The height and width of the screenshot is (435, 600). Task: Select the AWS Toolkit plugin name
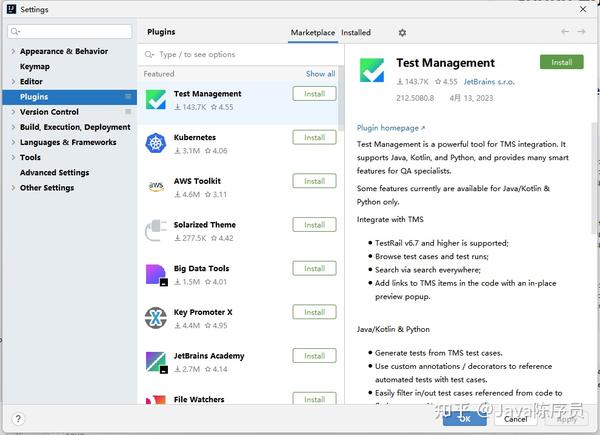[x=197, y=181]
